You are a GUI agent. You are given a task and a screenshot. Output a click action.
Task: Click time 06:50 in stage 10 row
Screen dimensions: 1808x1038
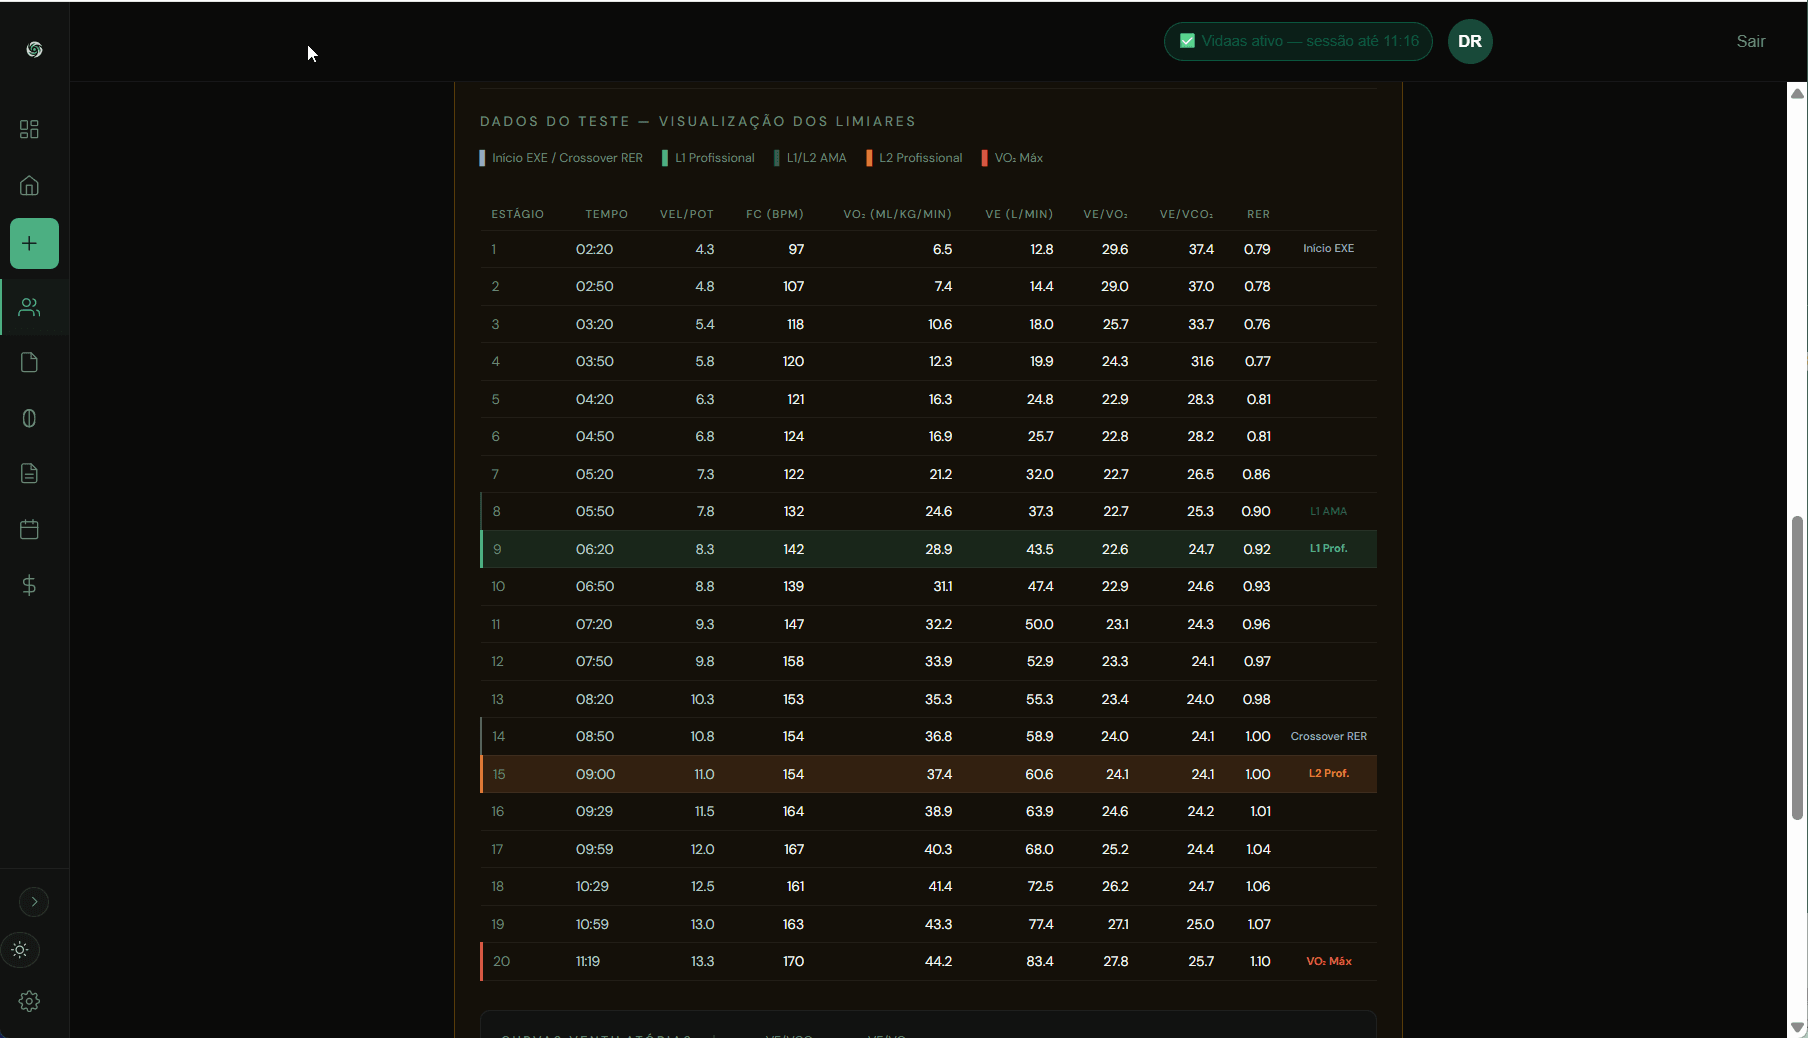594,586
